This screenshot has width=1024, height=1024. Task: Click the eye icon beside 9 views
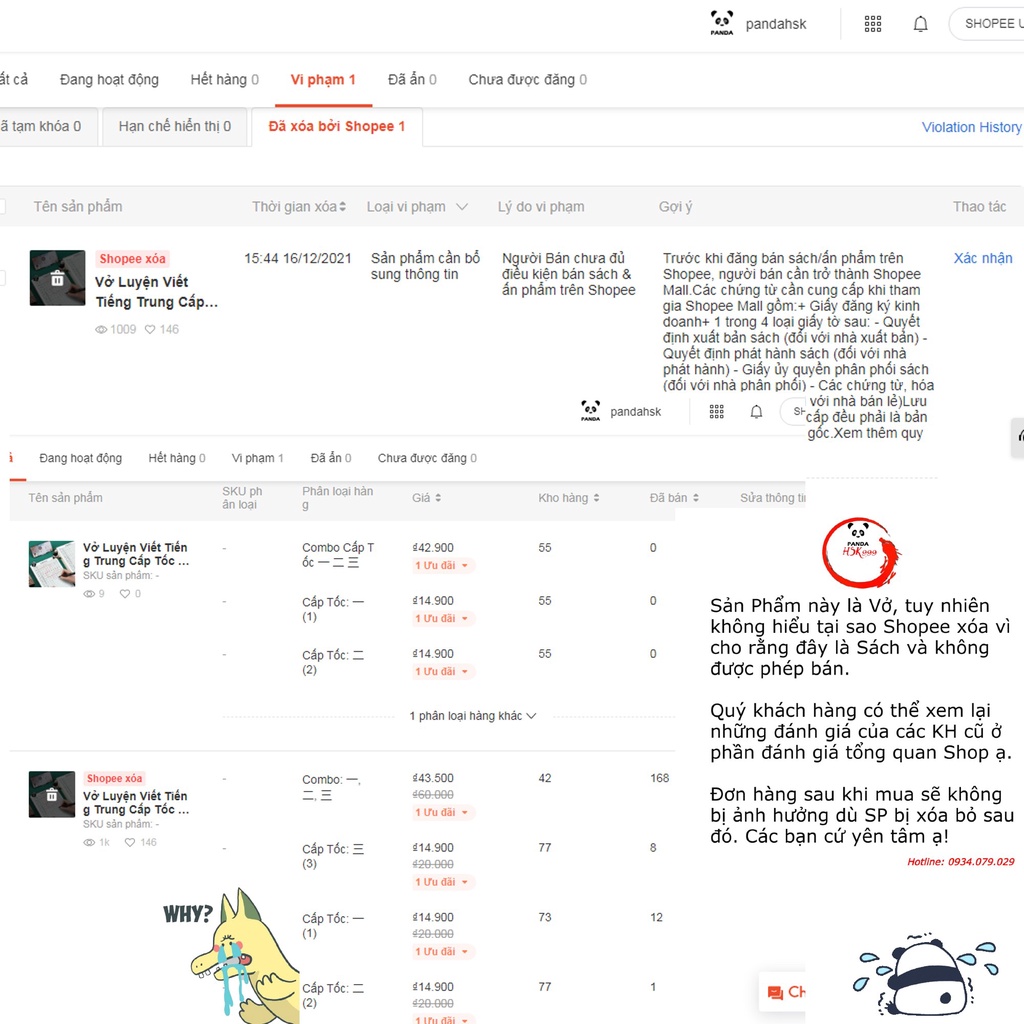click(x=89, y=594)
